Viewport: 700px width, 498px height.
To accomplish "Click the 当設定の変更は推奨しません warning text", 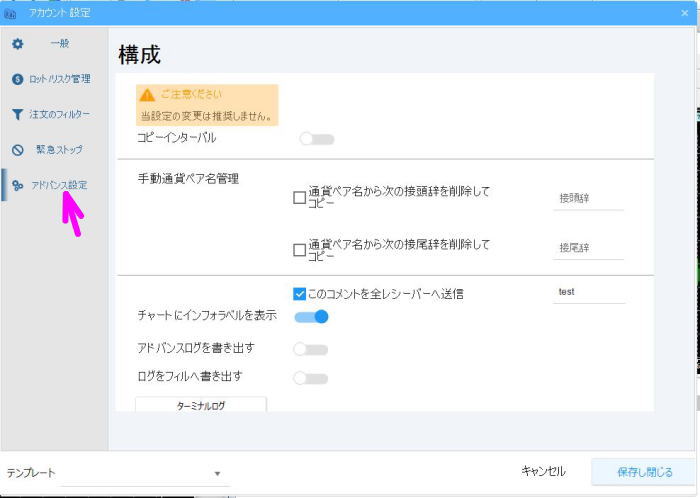I will click(x=207, y=116).
